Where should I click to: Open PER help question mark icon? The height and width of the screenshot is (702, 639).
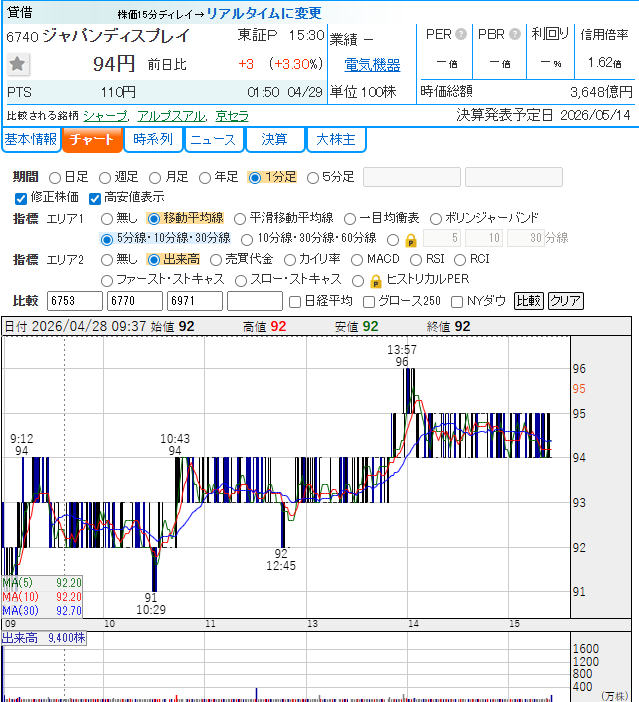click(x=461, y=34)
